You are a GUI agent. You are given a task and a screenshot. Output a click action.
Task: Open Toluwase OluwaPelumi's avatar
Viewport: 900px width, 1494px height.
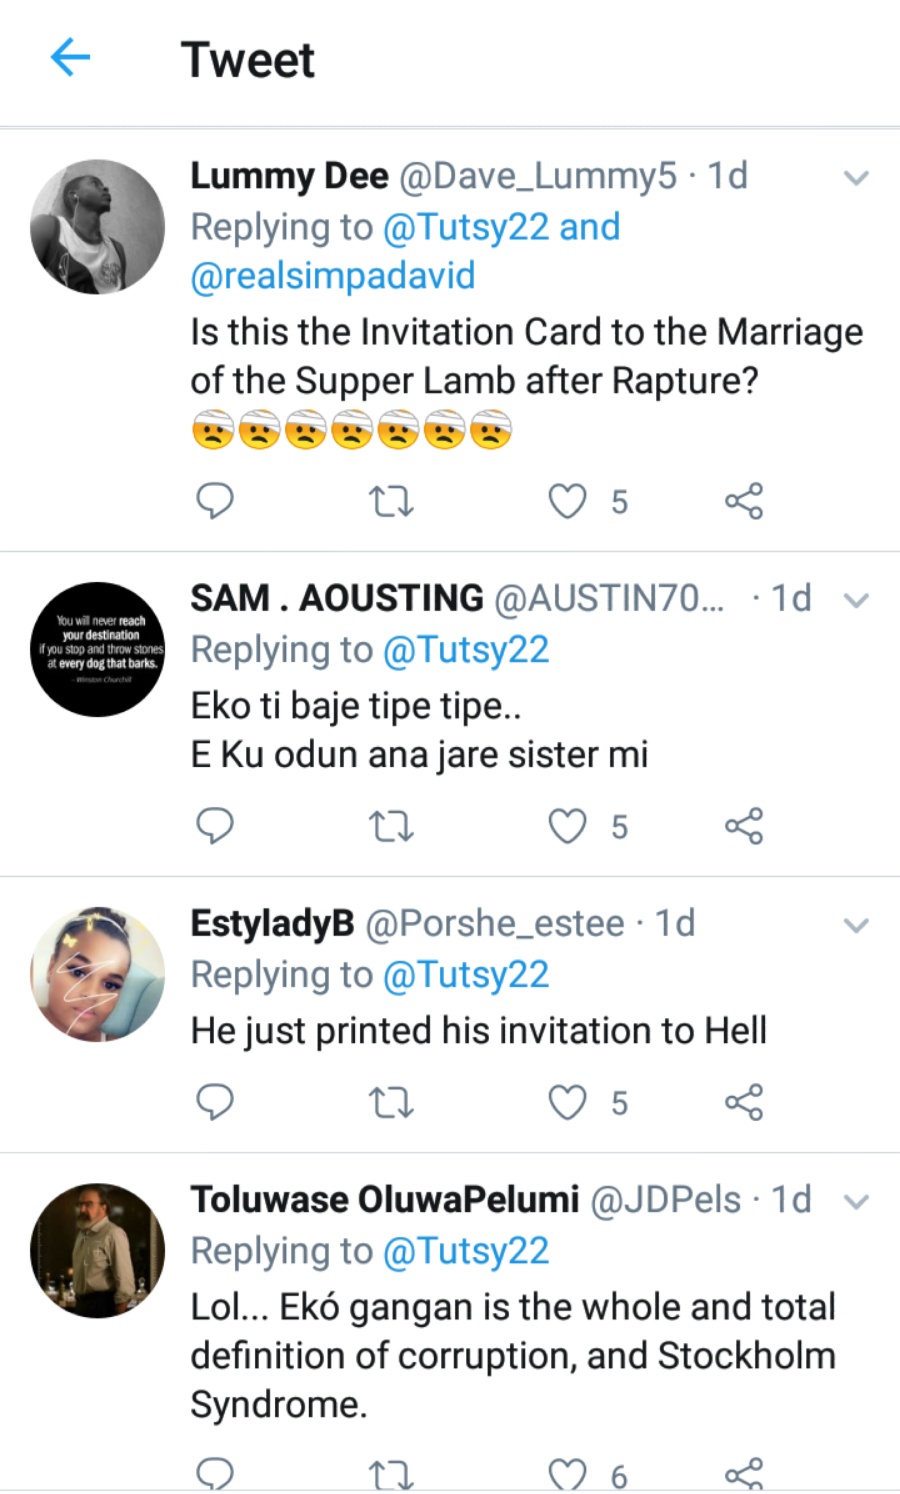[x=98, y=1251]
